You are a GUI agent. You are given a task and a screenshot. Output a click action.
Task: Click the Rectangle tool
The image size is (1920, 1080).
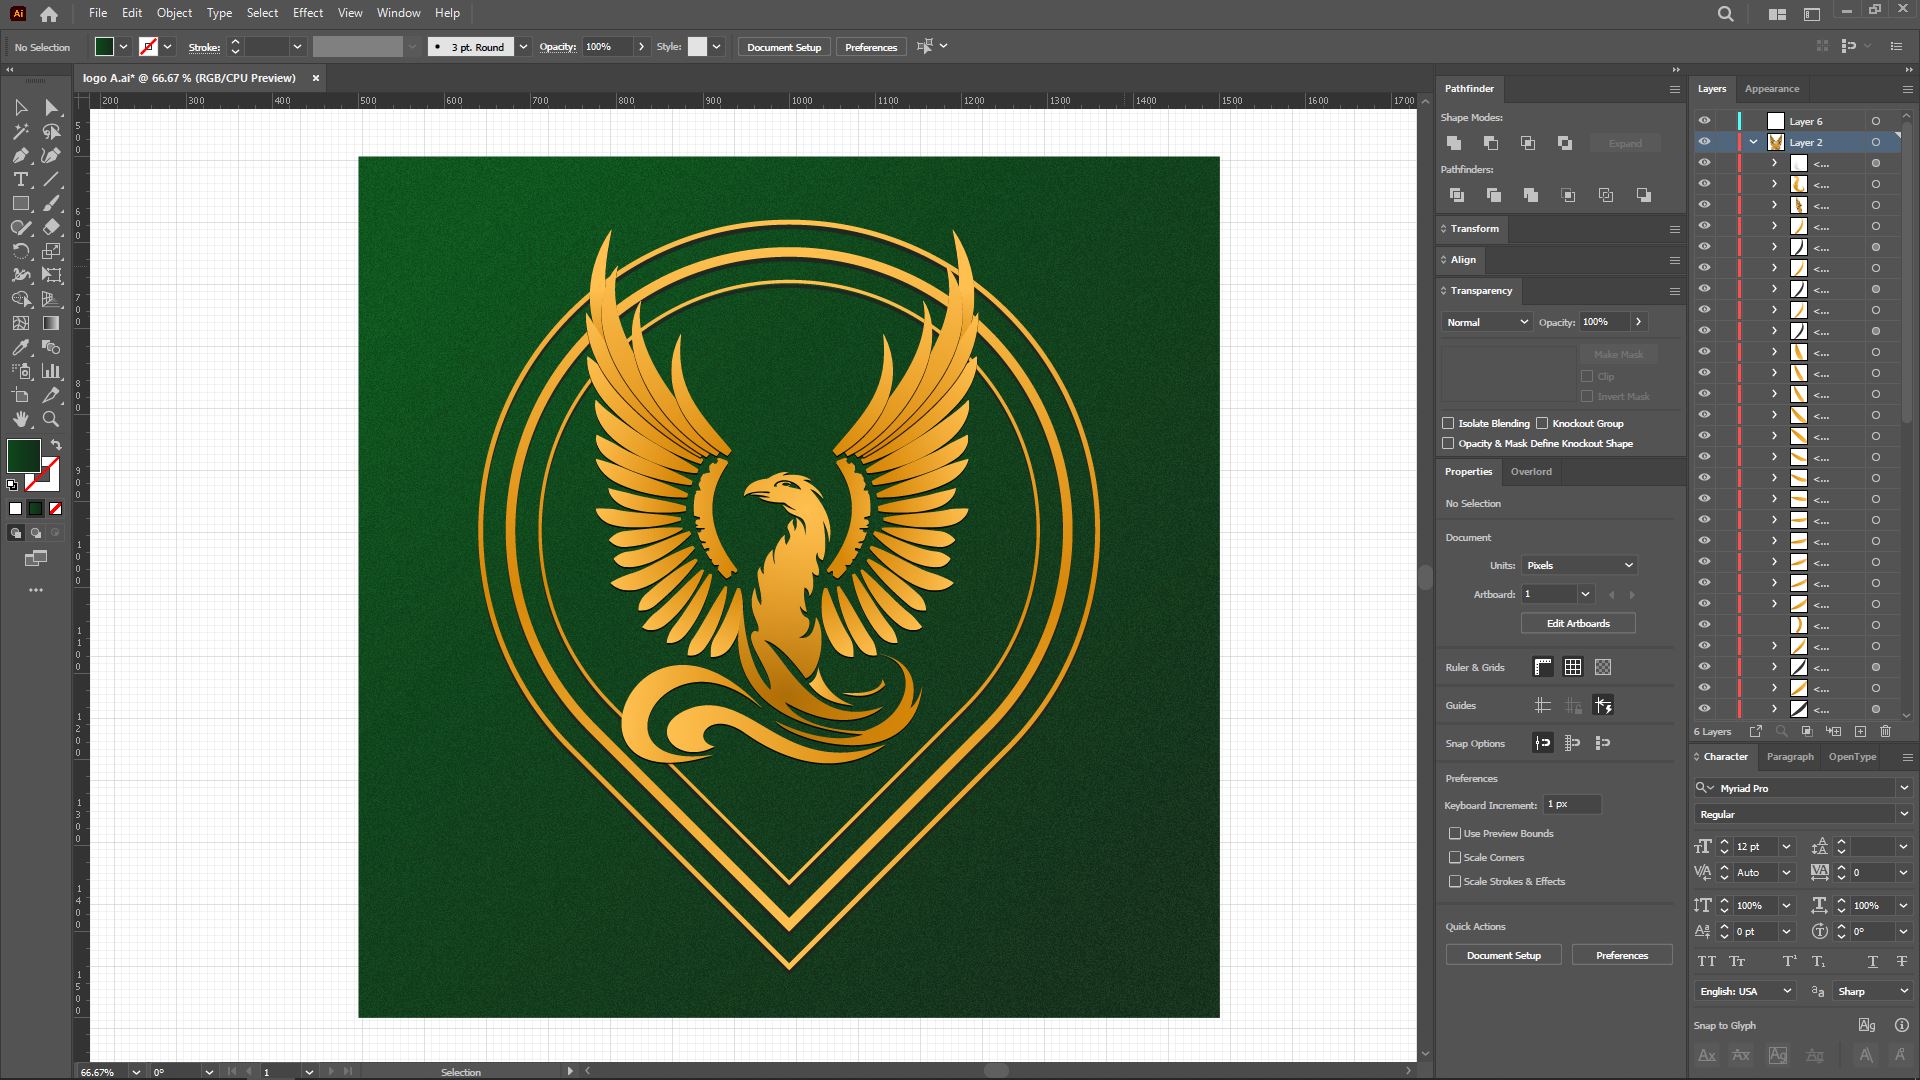pyautogui.click(x=20, y=204)
